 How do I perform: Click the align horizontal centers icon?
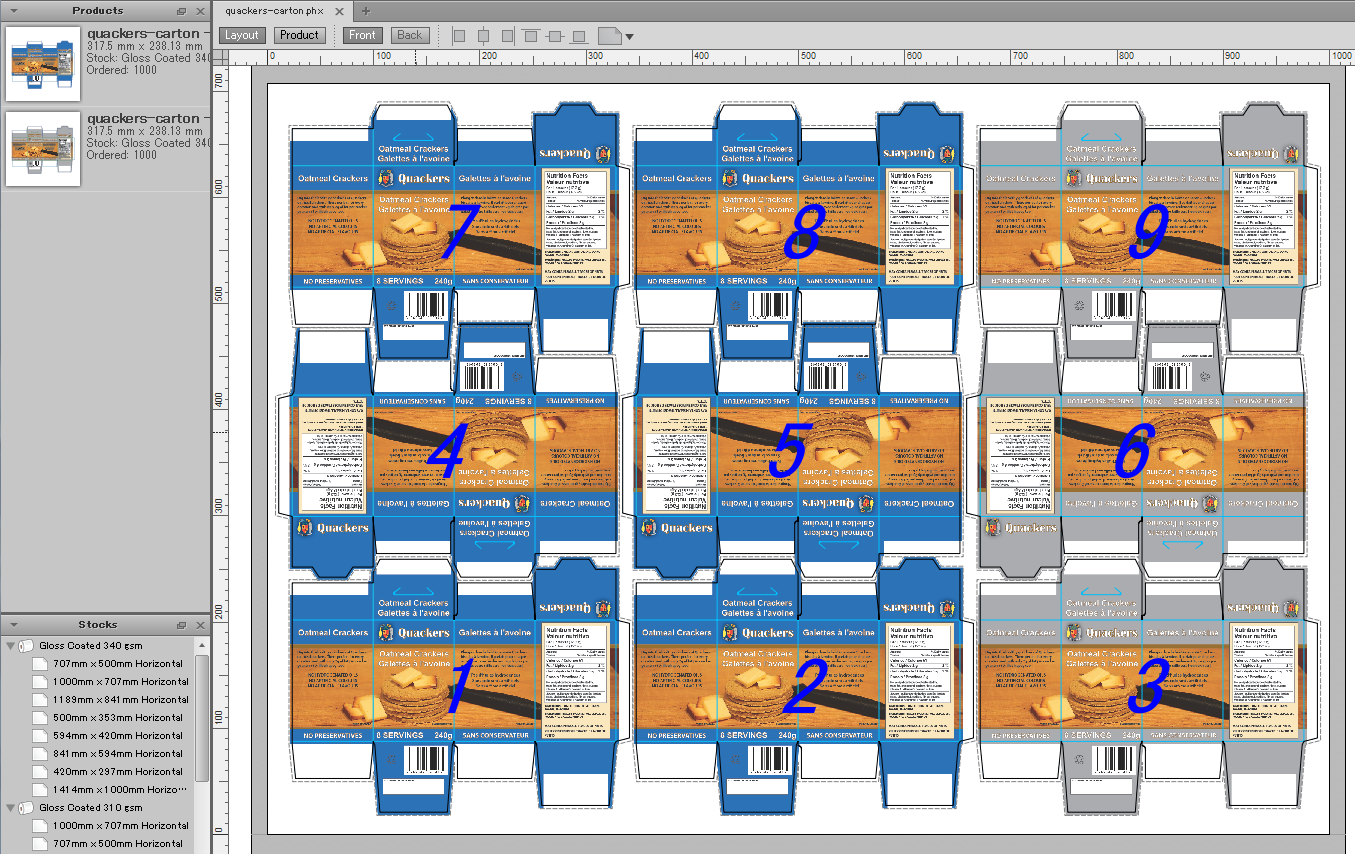click(483, 36)
